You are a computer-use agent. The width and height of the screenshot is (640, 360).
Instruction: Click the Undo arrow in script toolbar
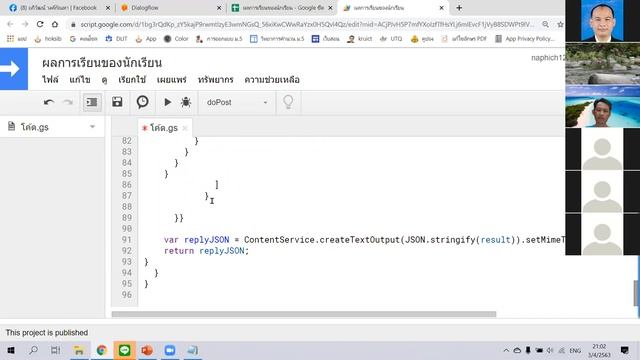[49, 102]
